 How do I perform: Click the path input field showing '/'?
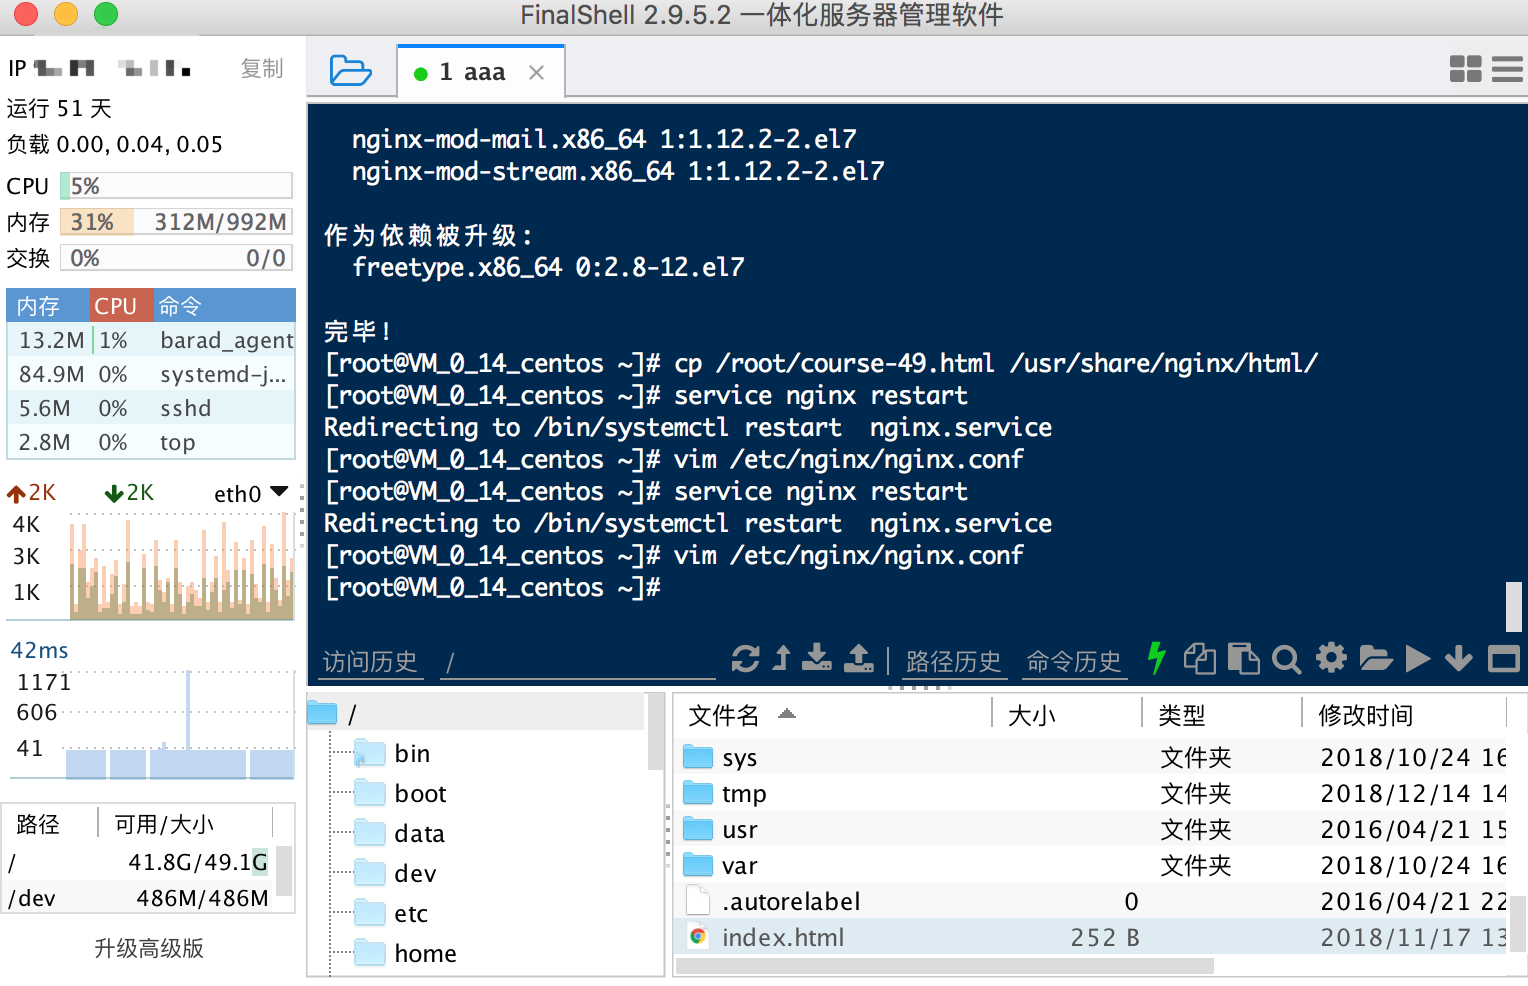pyautogui.click(x=578, y=662)
